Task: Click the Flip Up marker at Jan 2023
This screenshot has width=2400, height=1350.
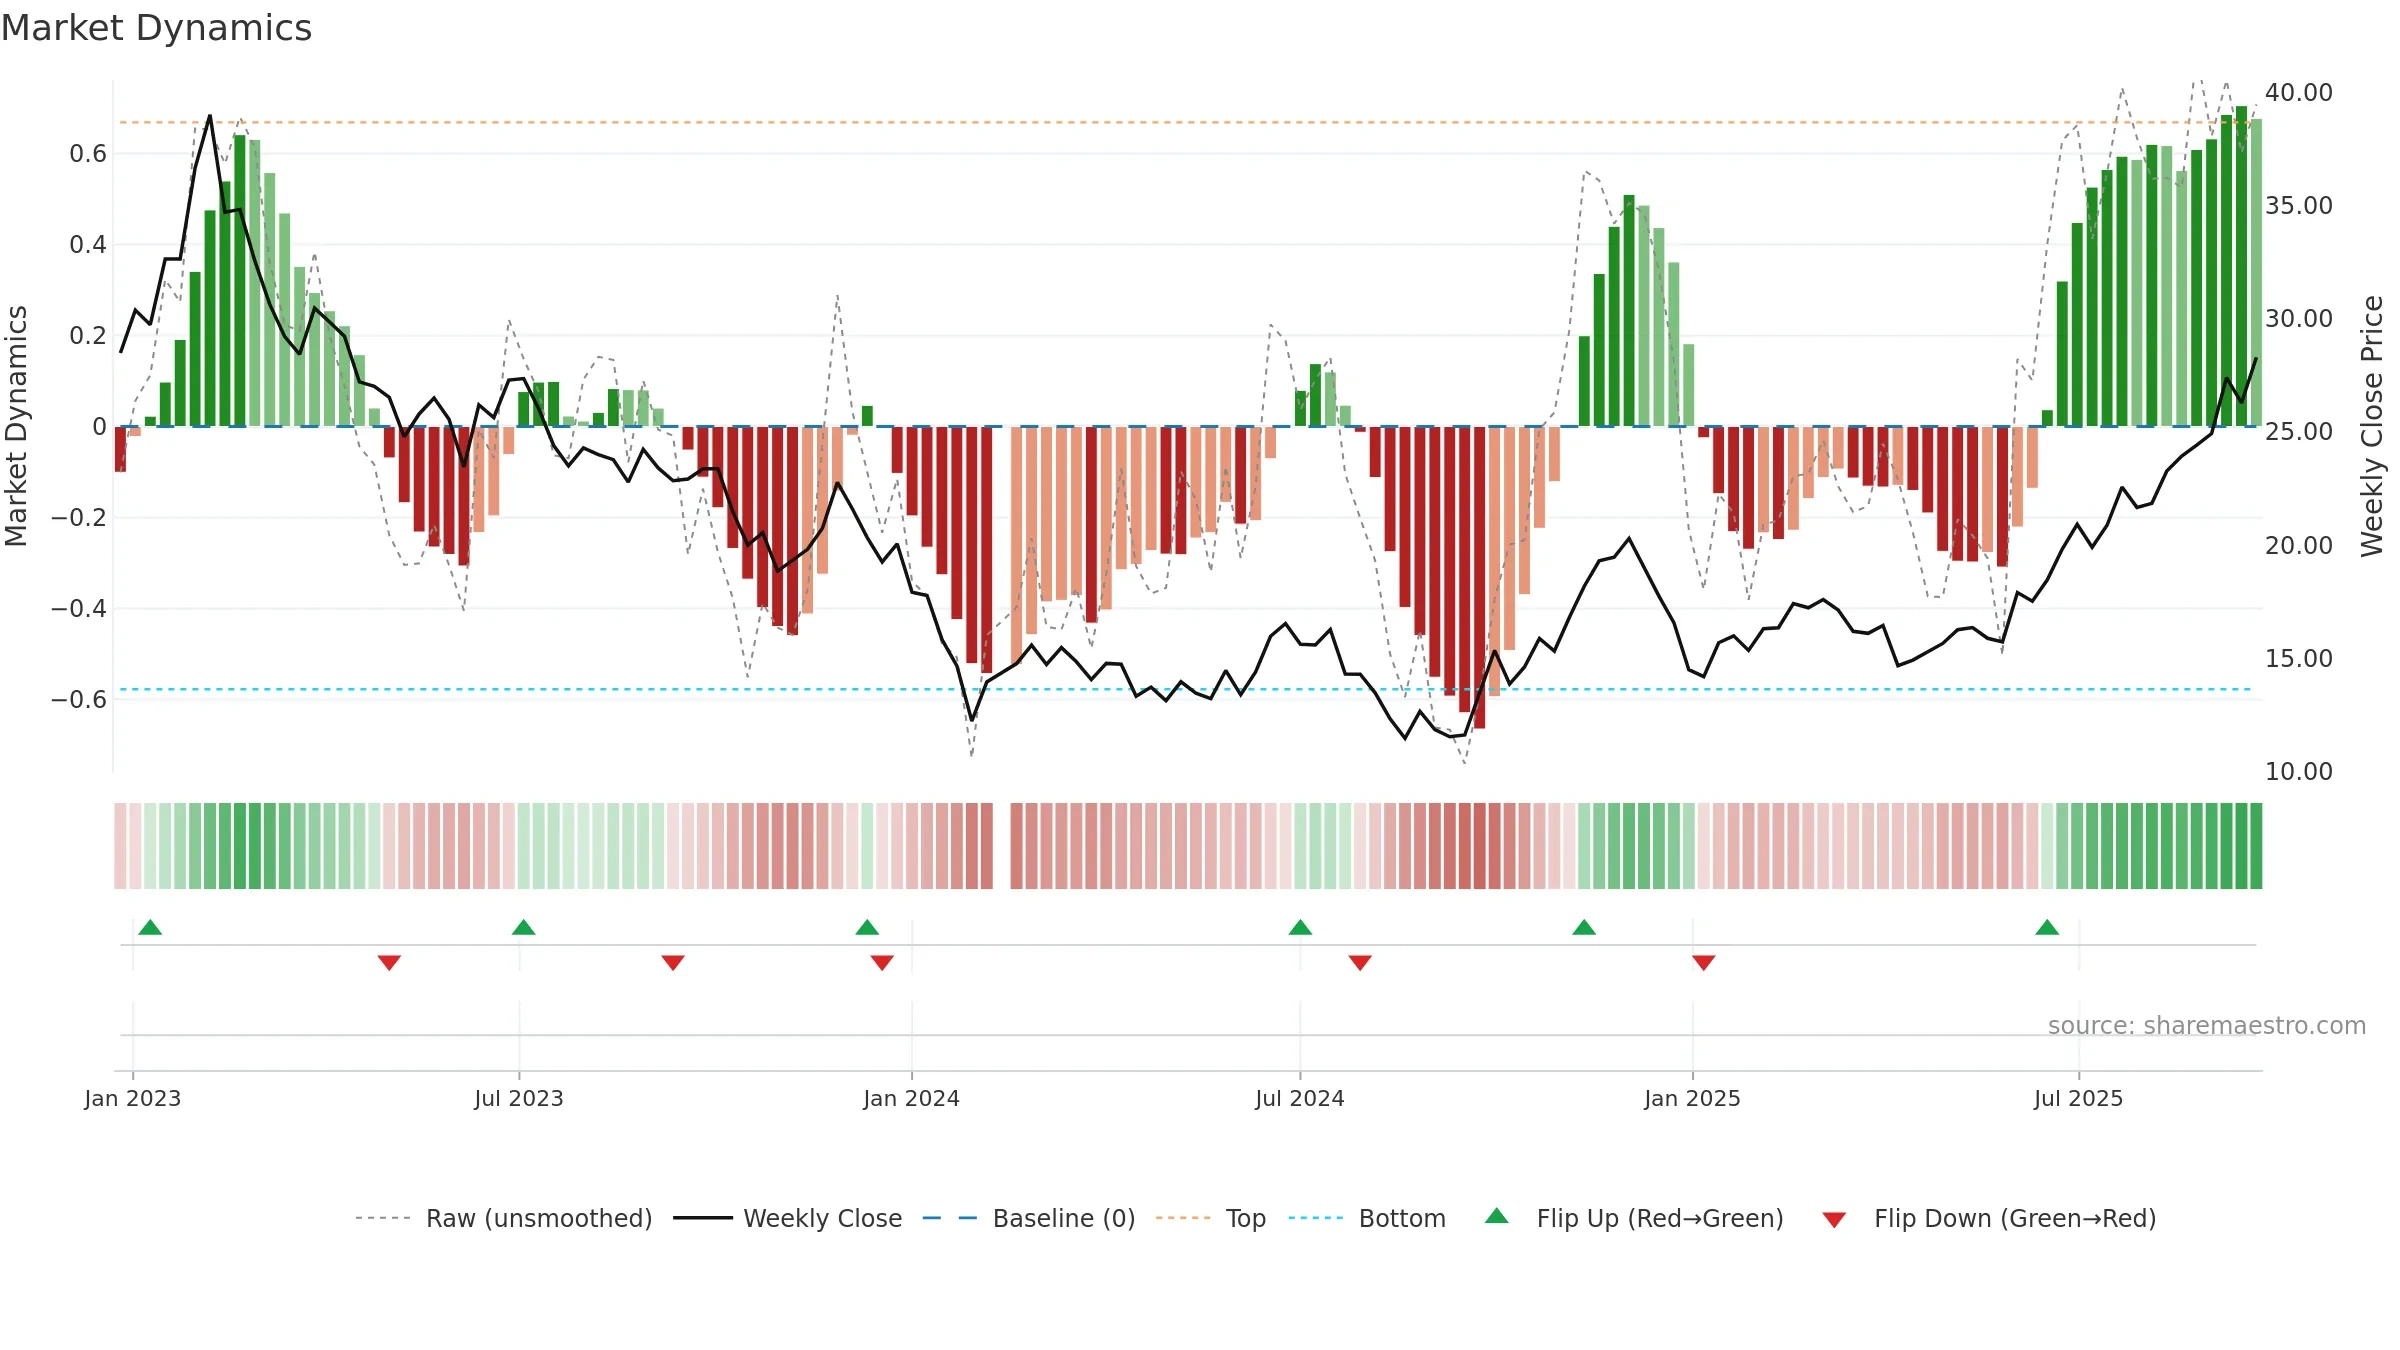Action: pyautogui.click(x=150, y=927)
